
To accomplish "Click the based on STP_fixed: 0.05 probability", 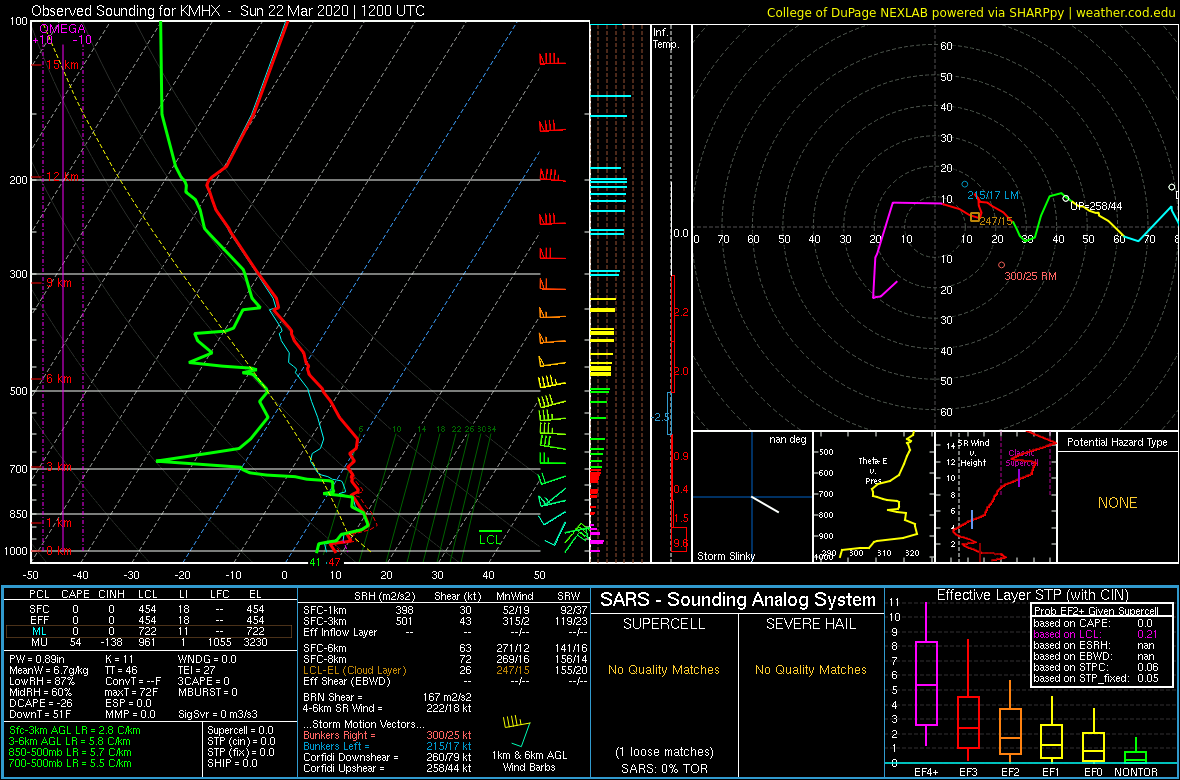I will (1098, 679).
